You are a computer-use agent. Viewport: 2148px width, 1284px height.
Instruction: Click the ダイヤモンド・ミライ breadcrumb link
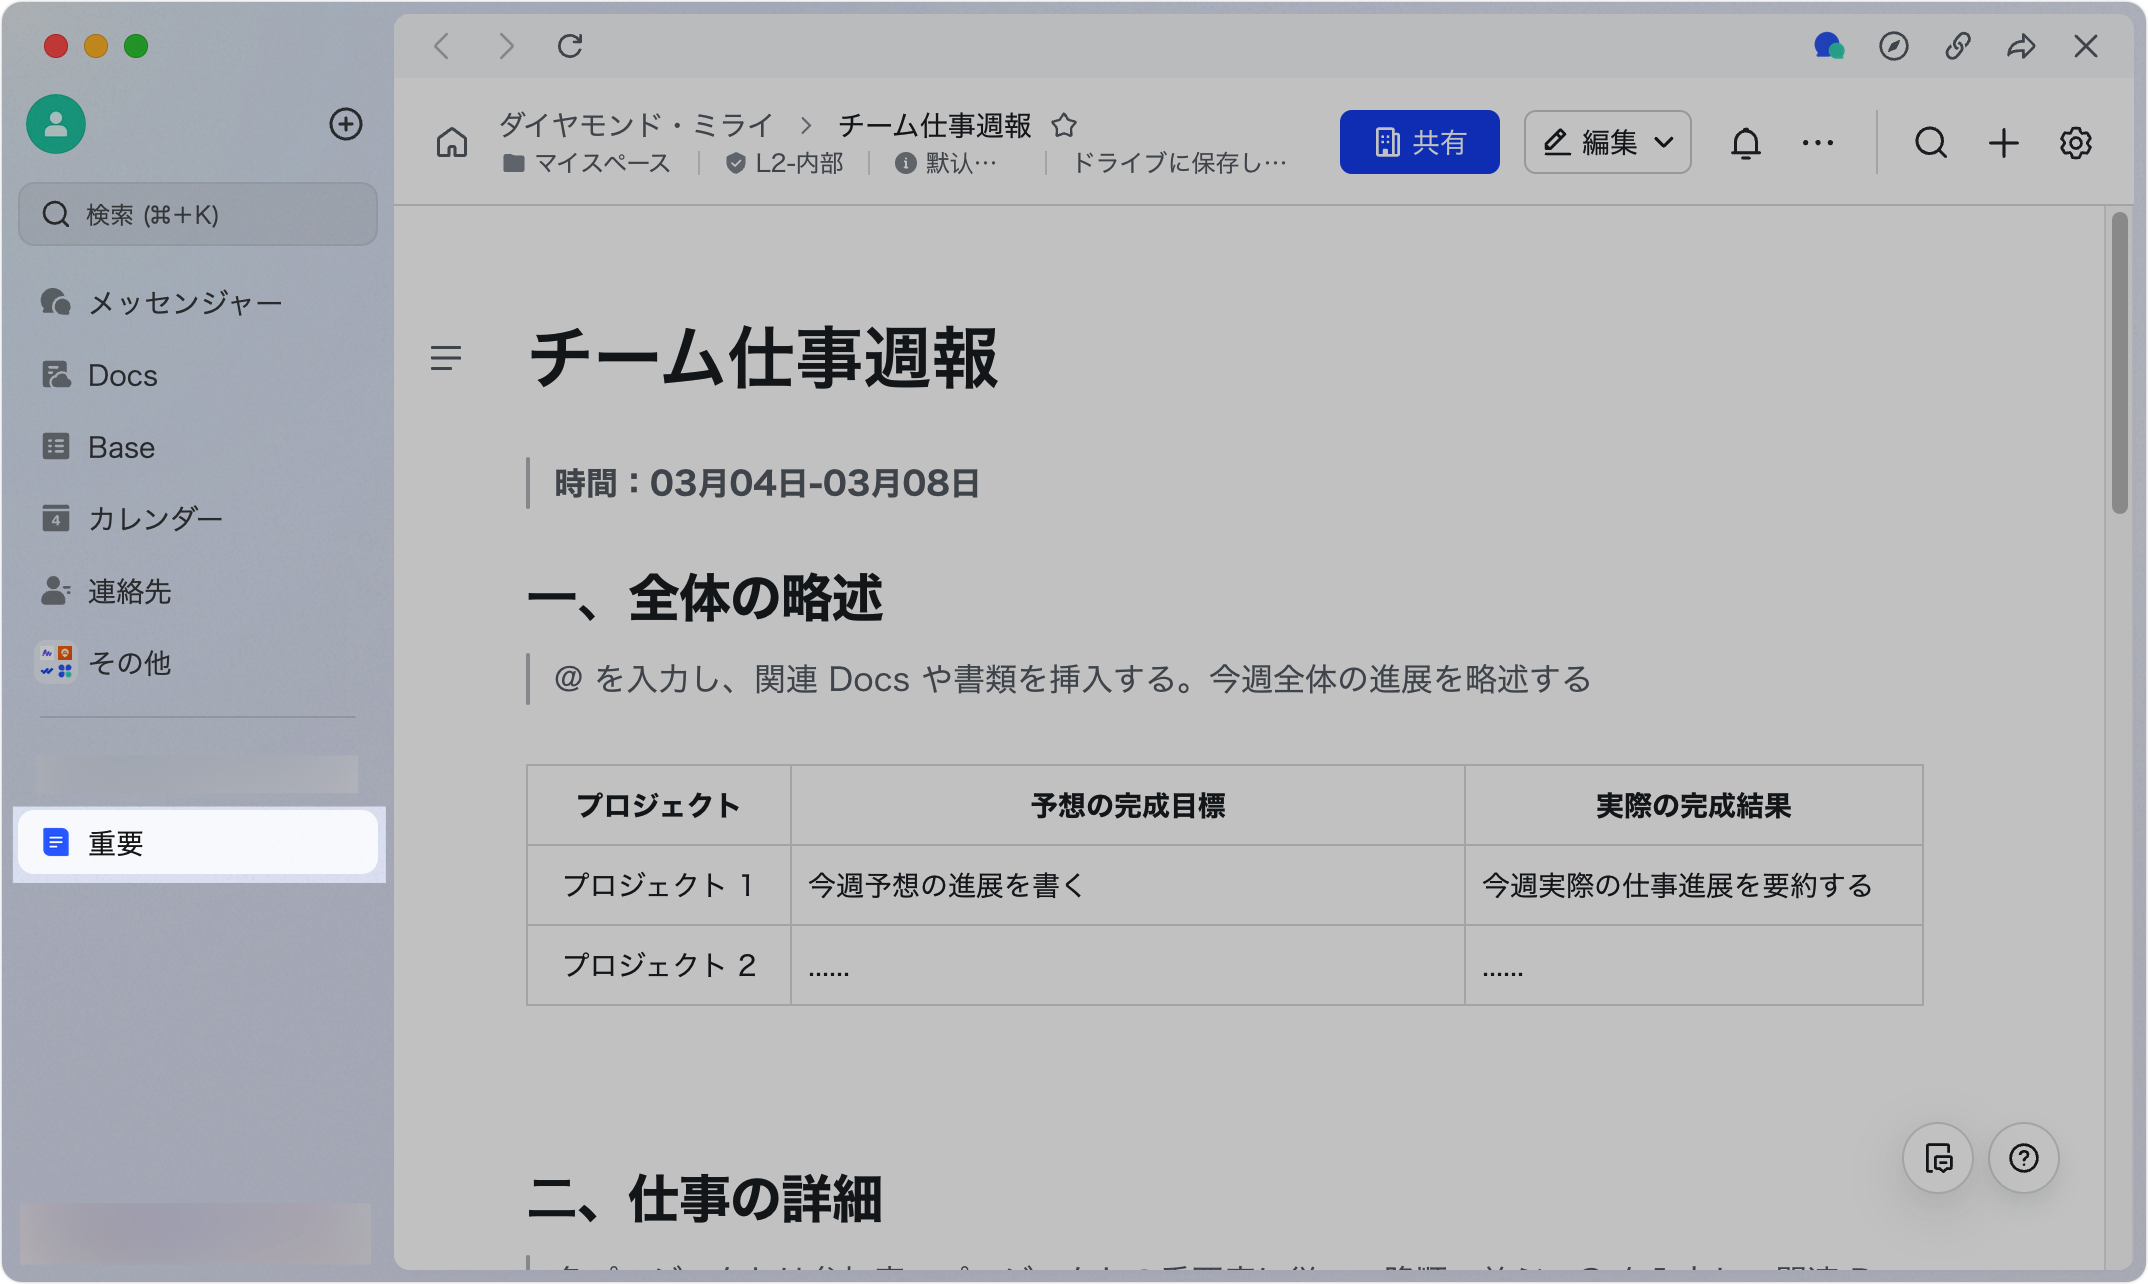point(636,125)
